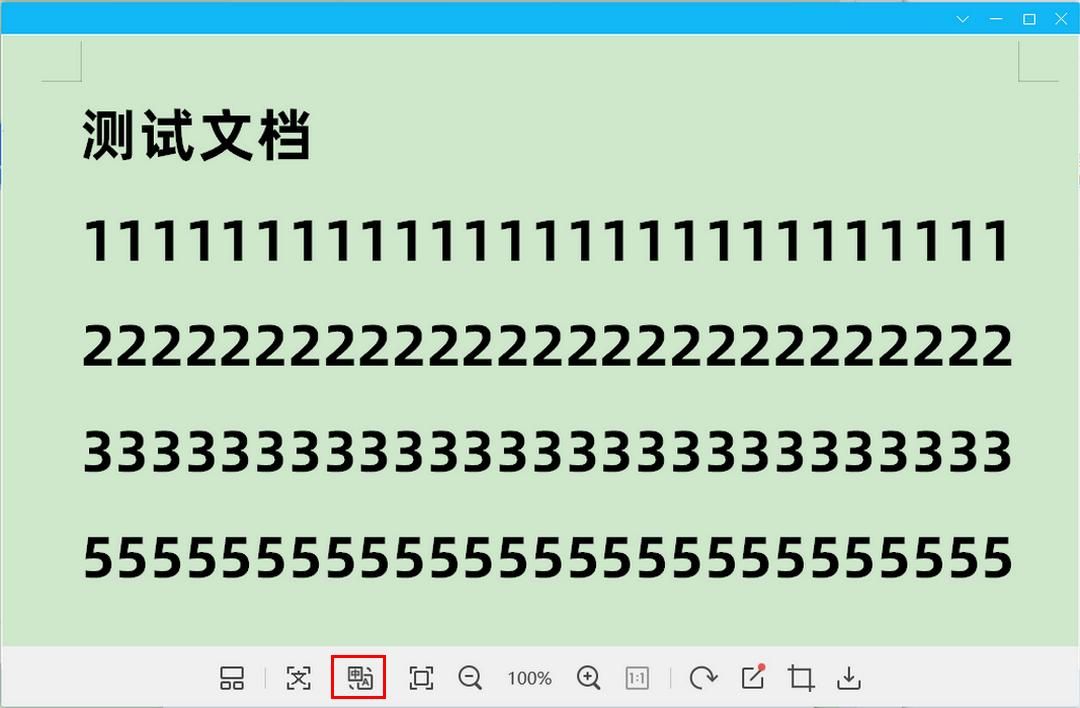This screenshot has height=708, width=1080.
Task: Zoom out on the test document
Action: tap(470, 678)
